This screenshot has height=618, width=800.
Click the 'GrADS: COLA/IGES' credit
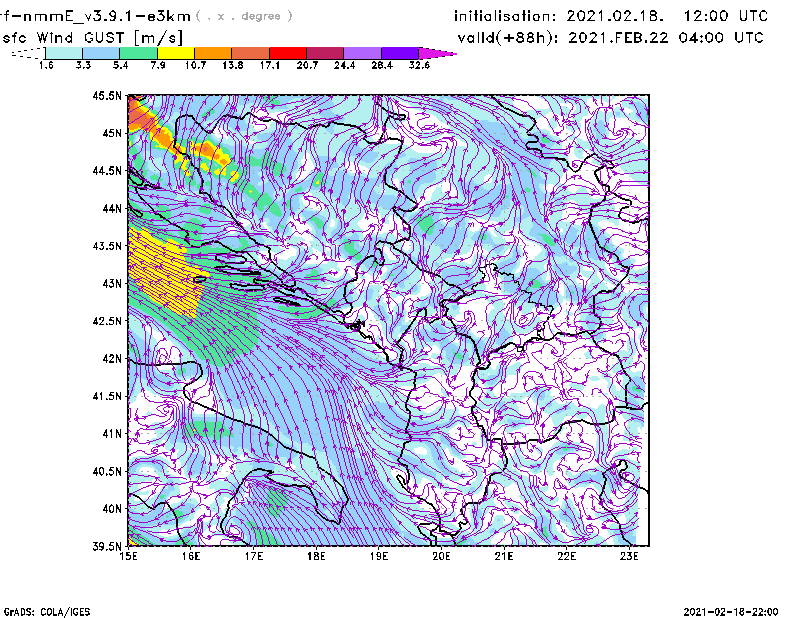click(47, 612)
